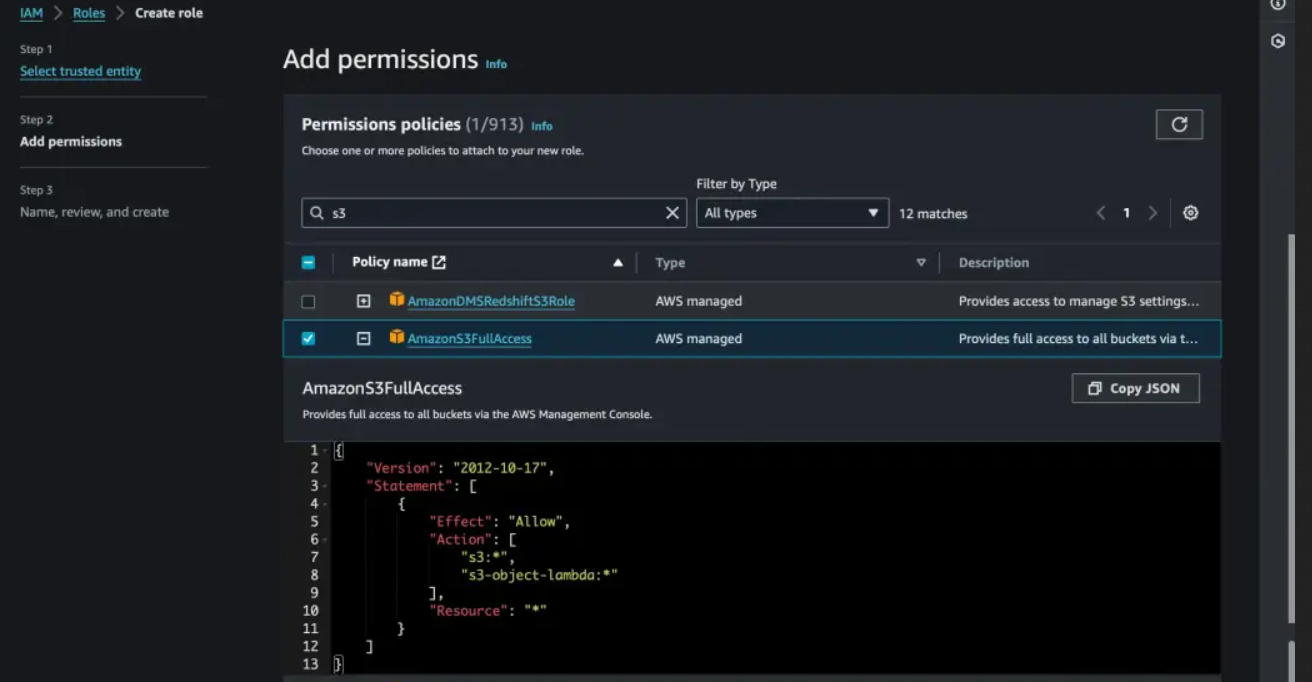The image size is (1312, 682).
Task: Open Info link beside Add permissions
Action: [496, 64]
